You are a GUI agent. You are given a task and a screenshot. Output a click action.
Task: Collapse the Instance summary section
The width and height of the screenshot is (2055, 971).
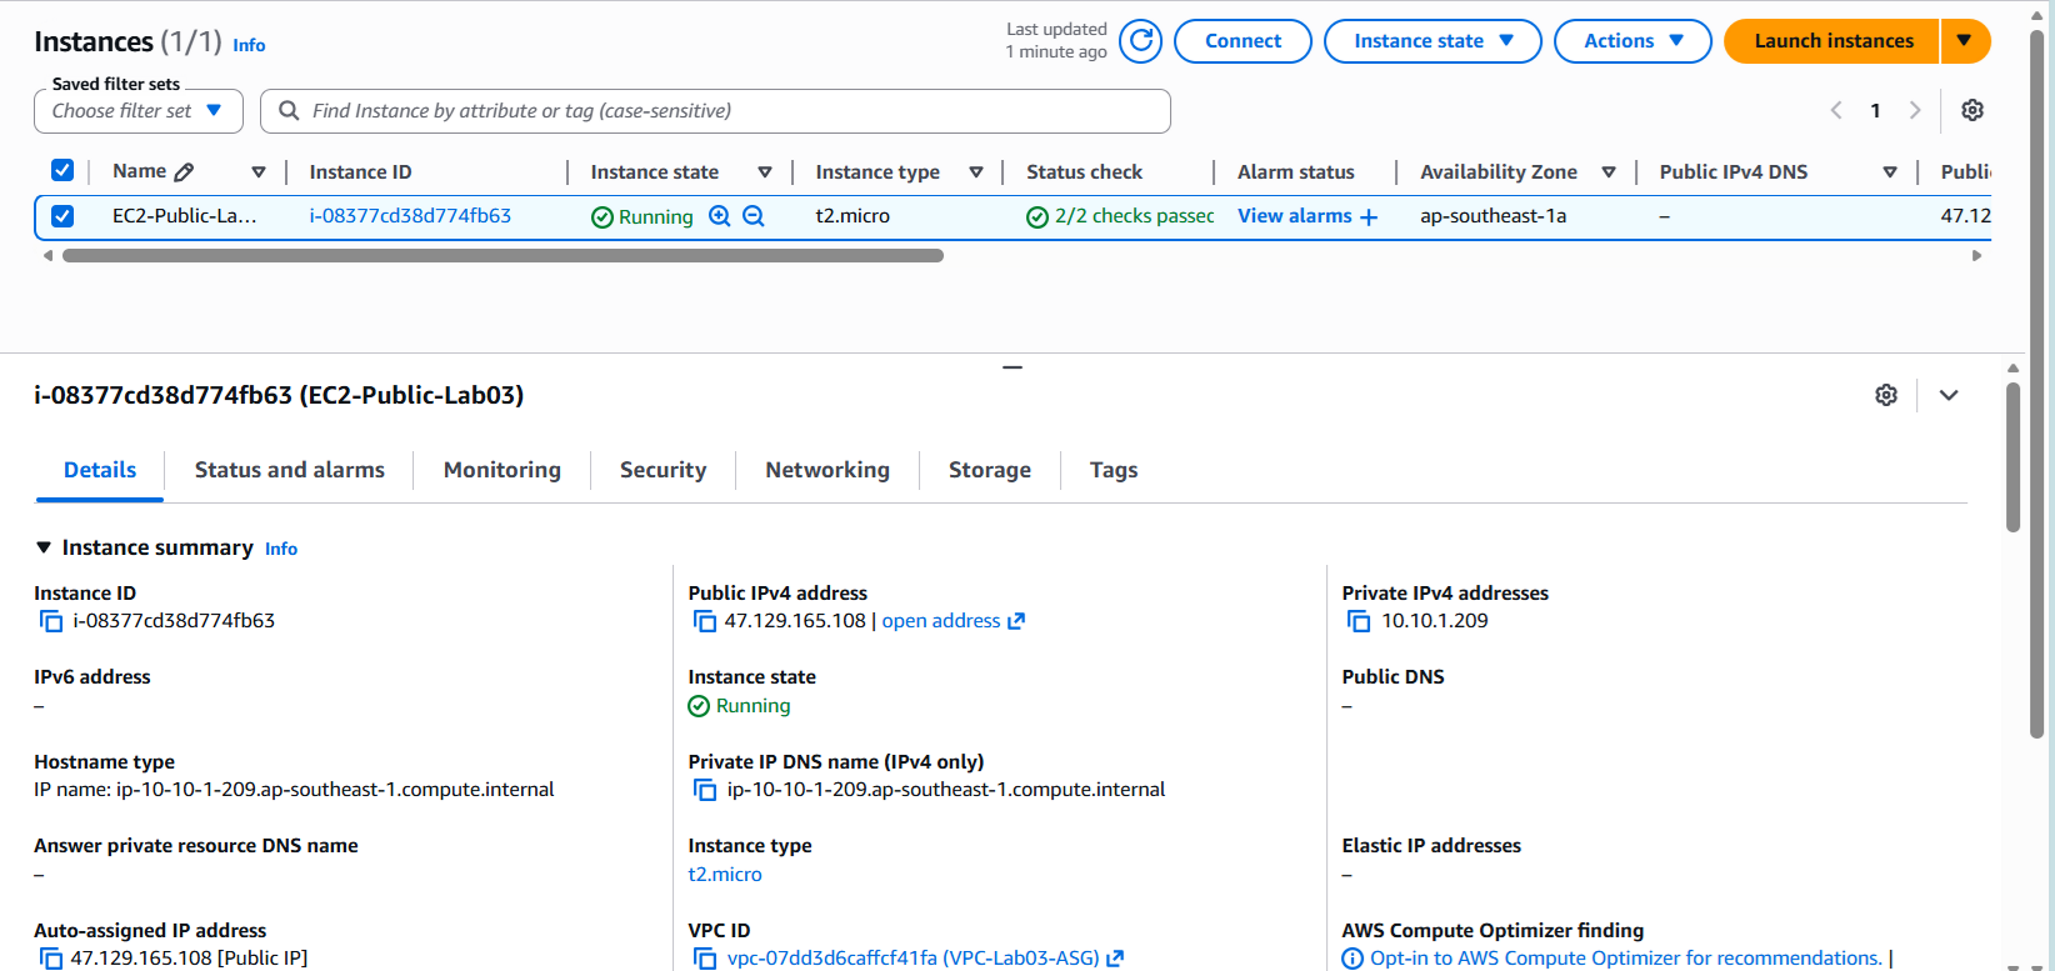(43, 547)
